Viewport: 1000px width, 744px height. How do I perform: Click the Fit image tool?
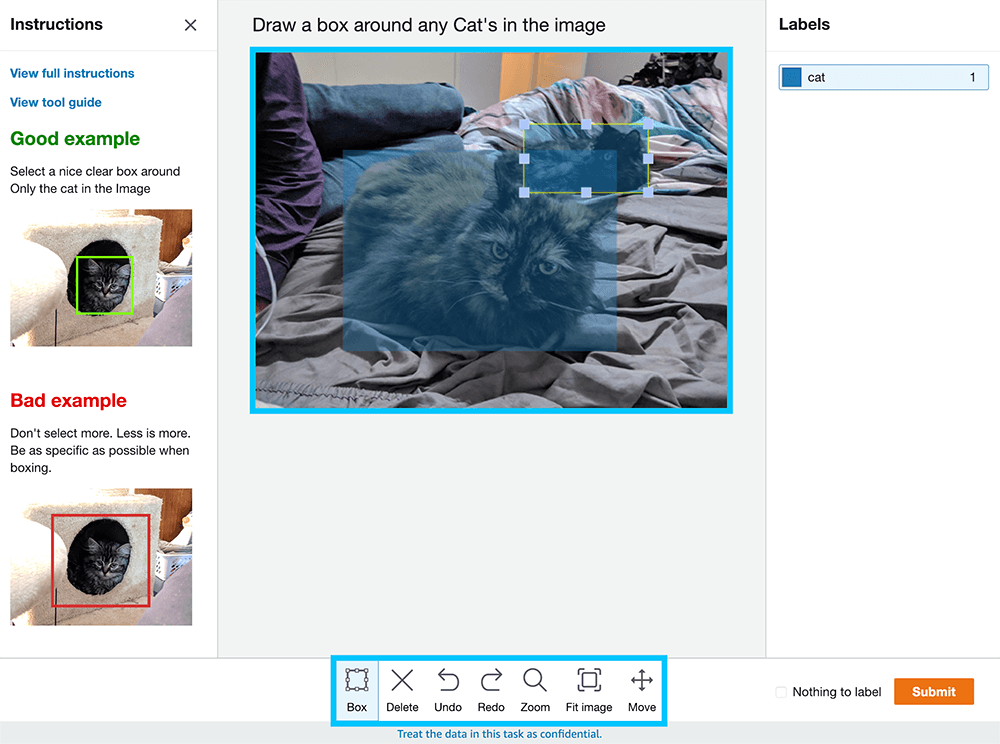click(x=589, y=690)
